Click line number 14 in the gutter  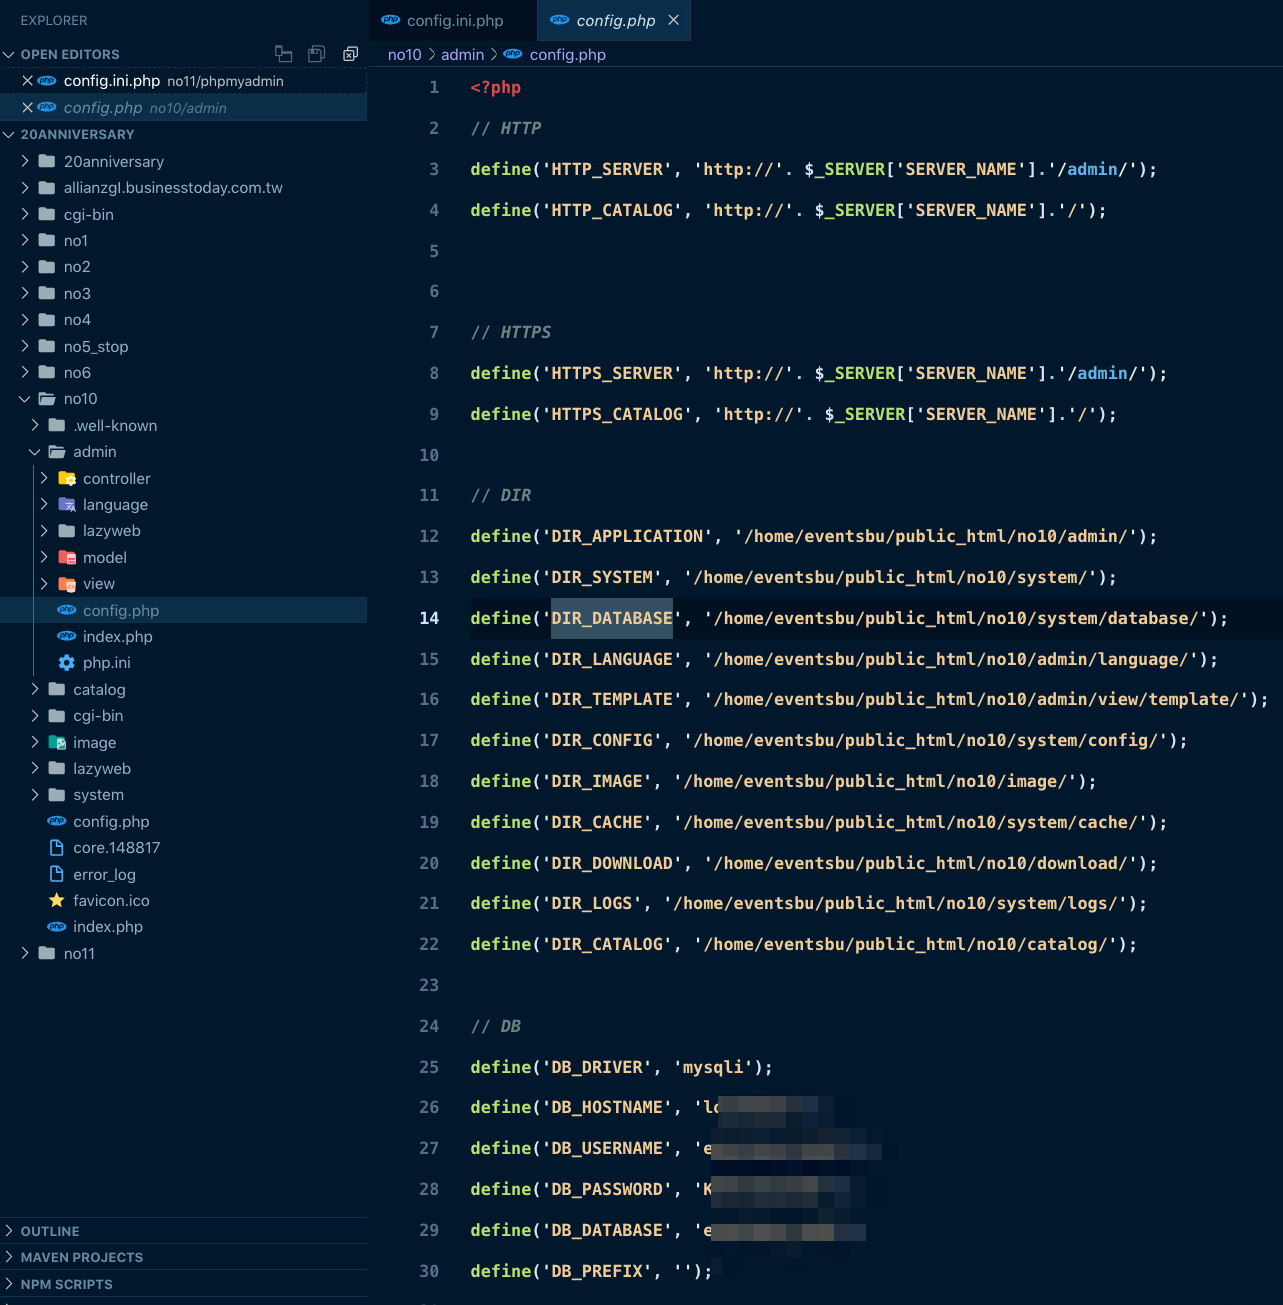(429, 618)
